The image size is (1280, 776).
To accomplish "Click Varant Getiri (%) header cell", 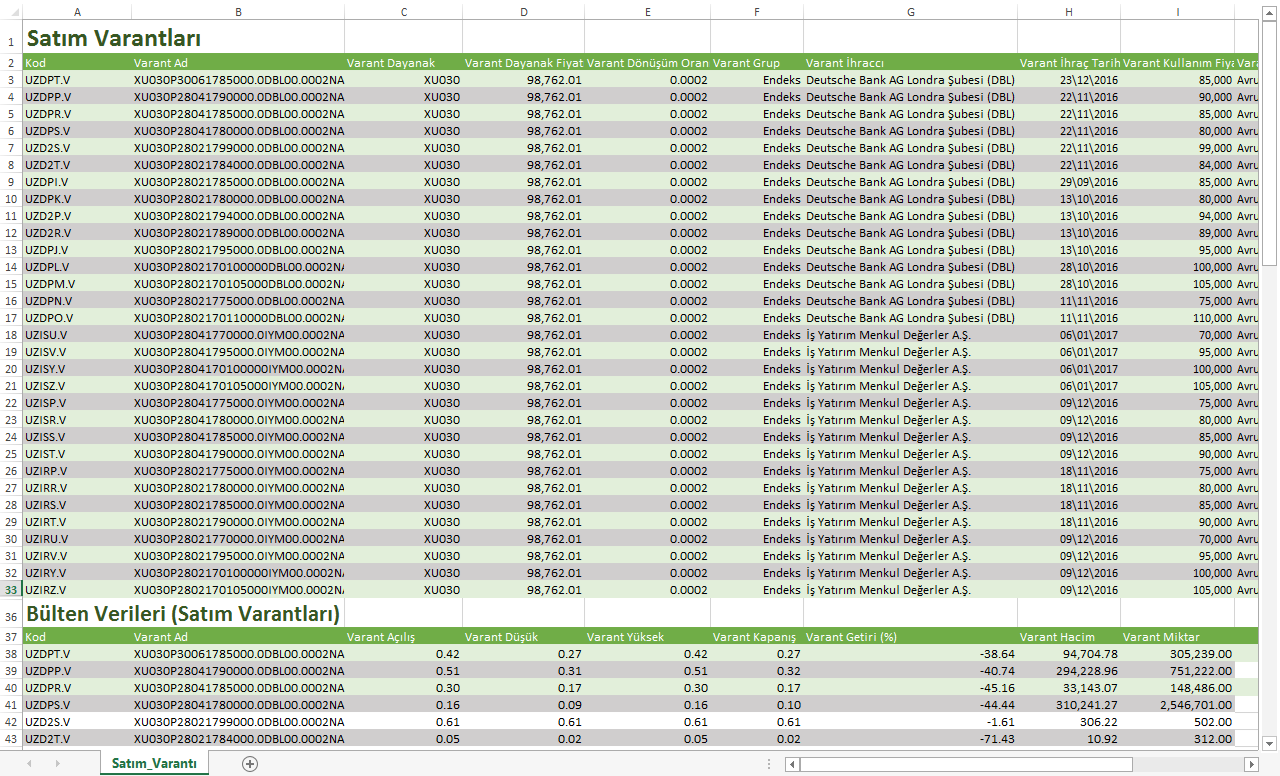I will (x=911, y=637).
